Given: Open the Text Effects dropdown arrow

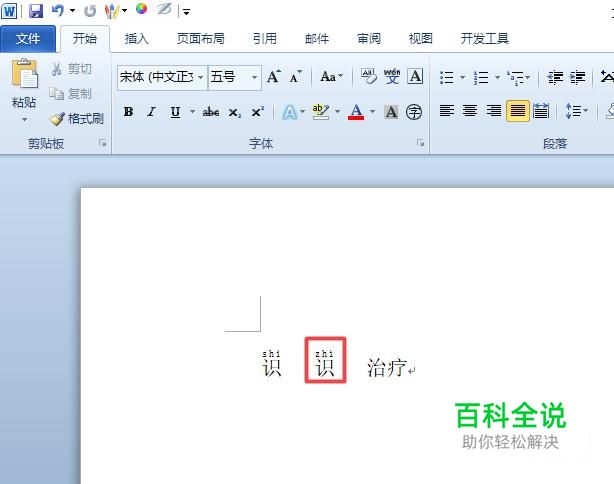Looking at the screenshot, I should pyautogui.click(x=303, y=112).
